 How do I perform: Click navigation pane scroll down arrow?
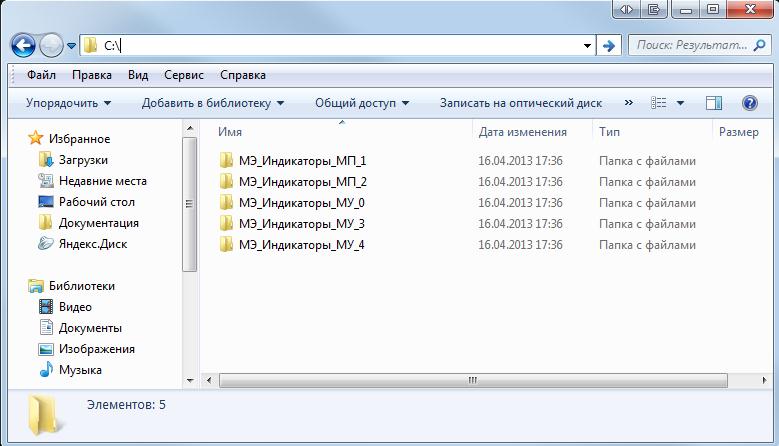pyautogui.click(x=190, y=380)
